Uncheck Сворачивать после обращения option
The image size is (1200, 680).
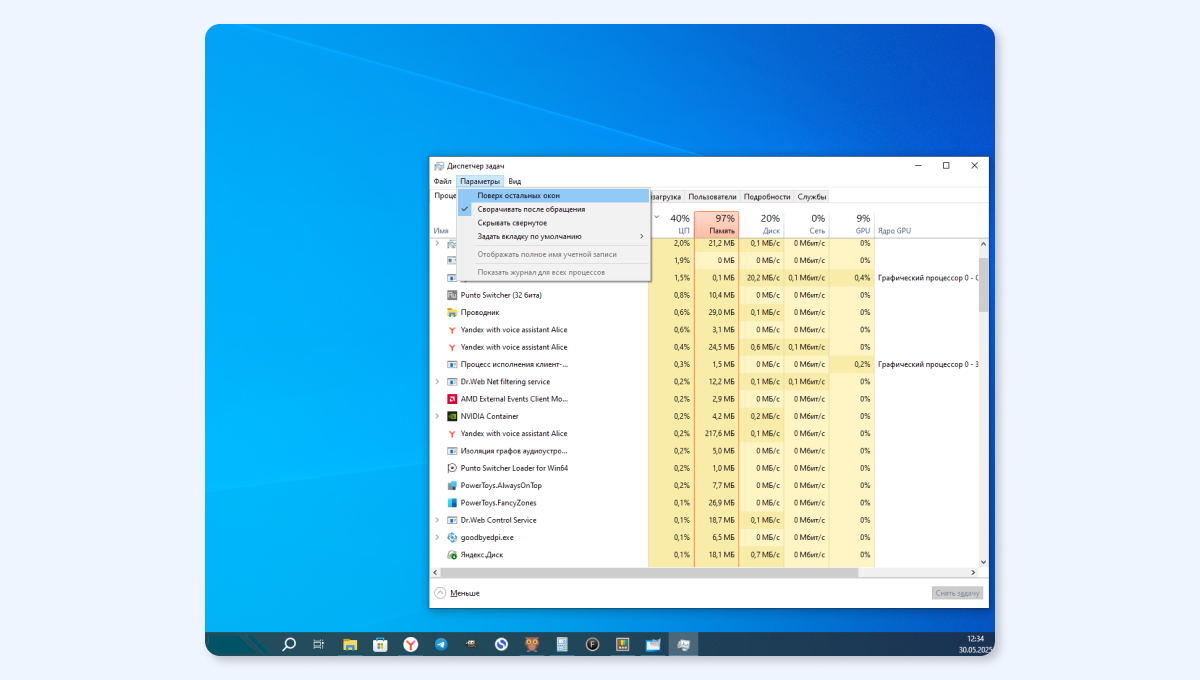pyautogui.click(x=554, y=209)
